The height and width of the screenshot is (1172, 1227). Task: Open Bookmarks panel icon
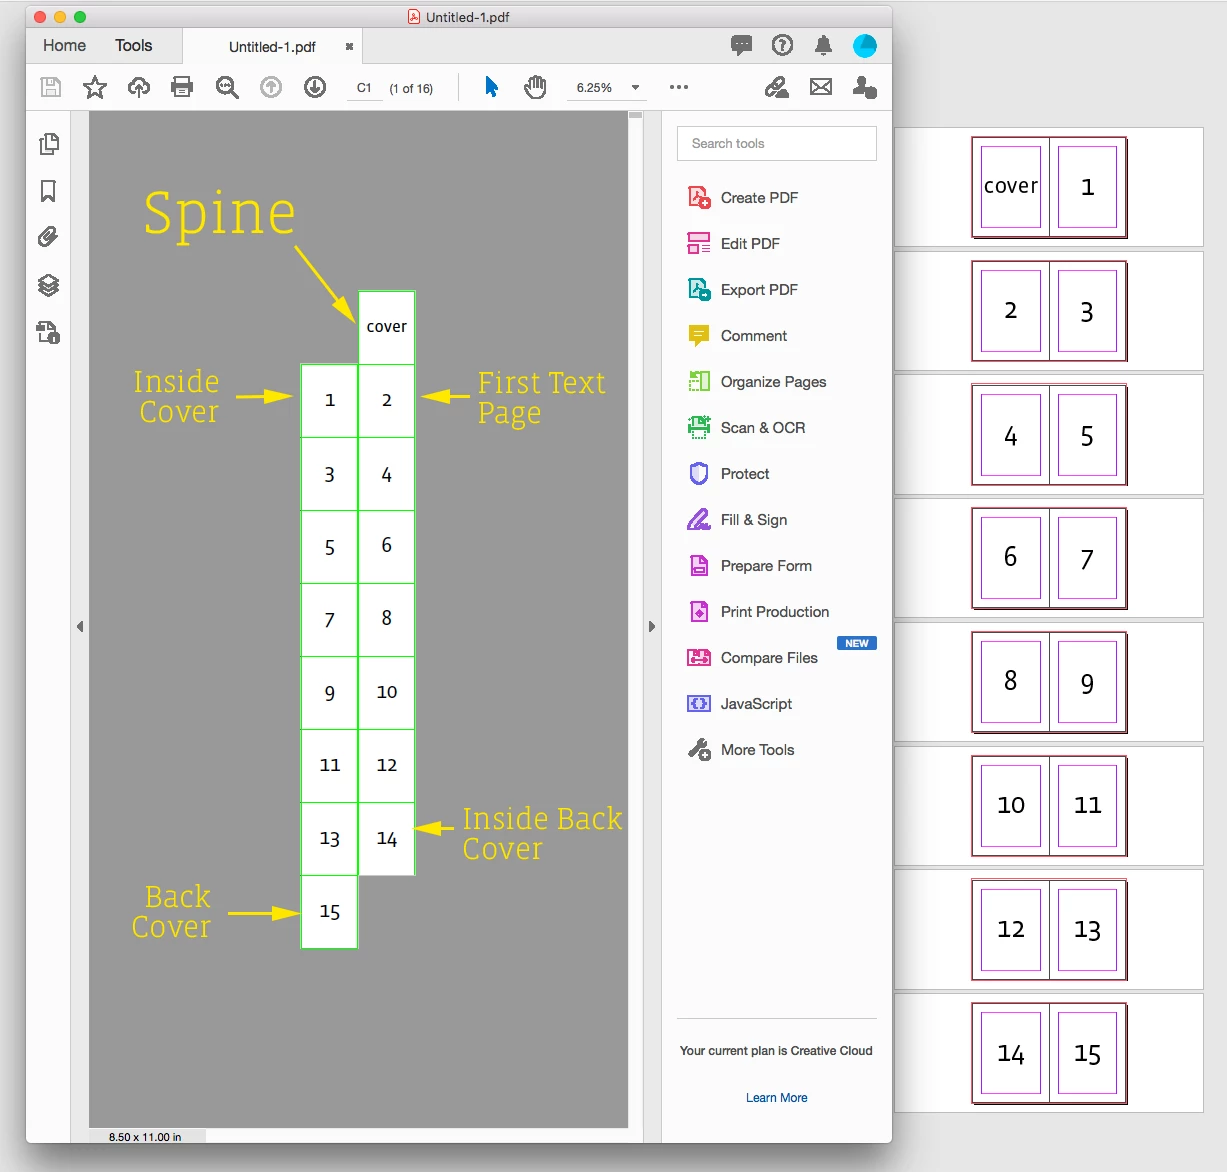[x=48, y=191]
